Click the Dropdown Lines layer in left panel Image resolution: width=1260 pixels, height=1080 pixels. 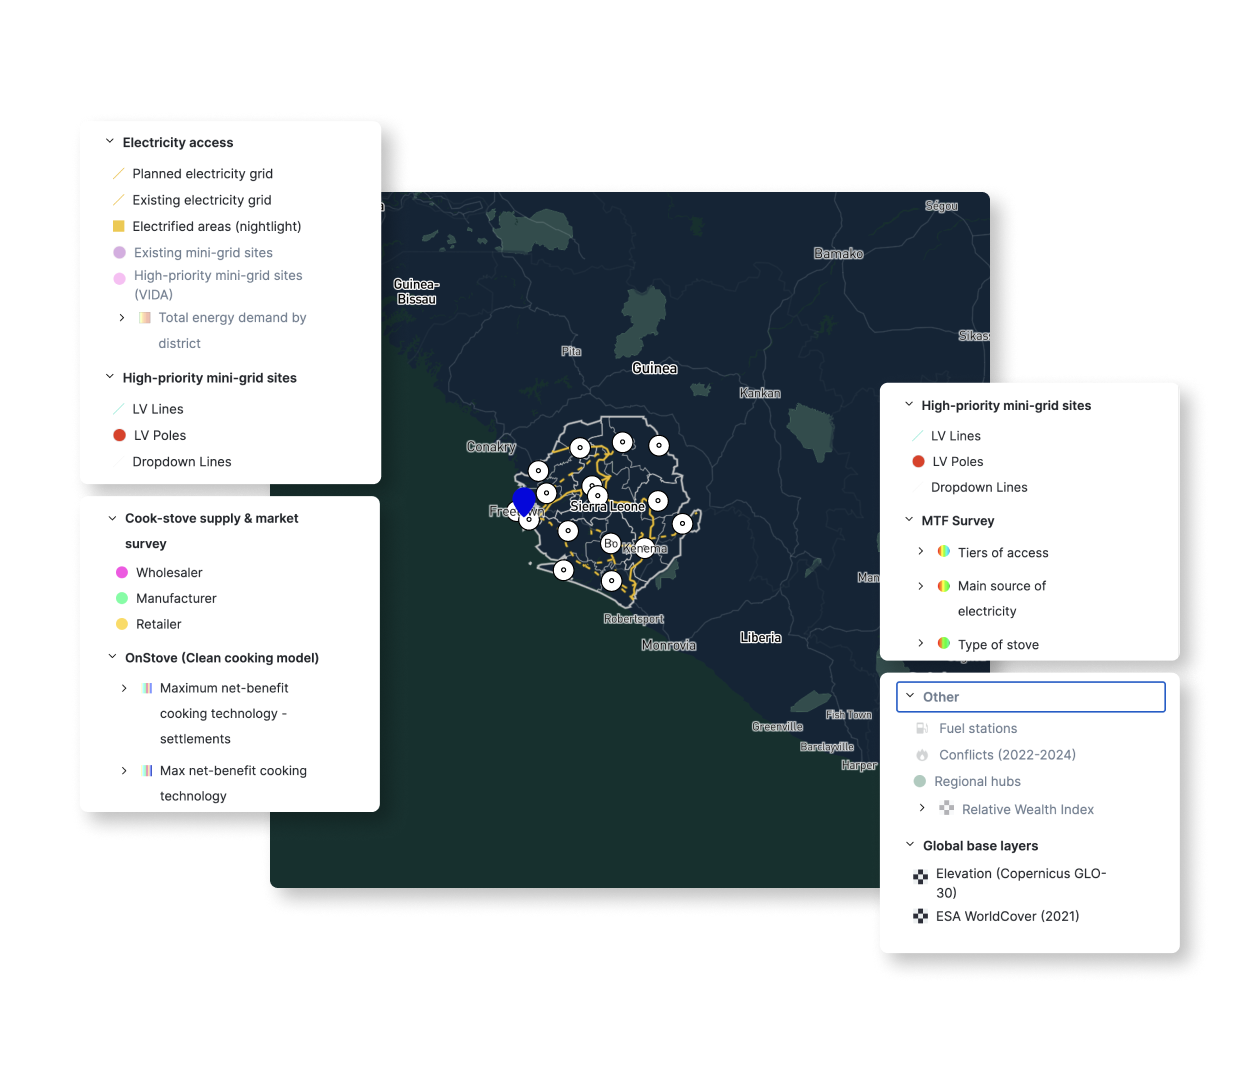[x=181, y=462]
